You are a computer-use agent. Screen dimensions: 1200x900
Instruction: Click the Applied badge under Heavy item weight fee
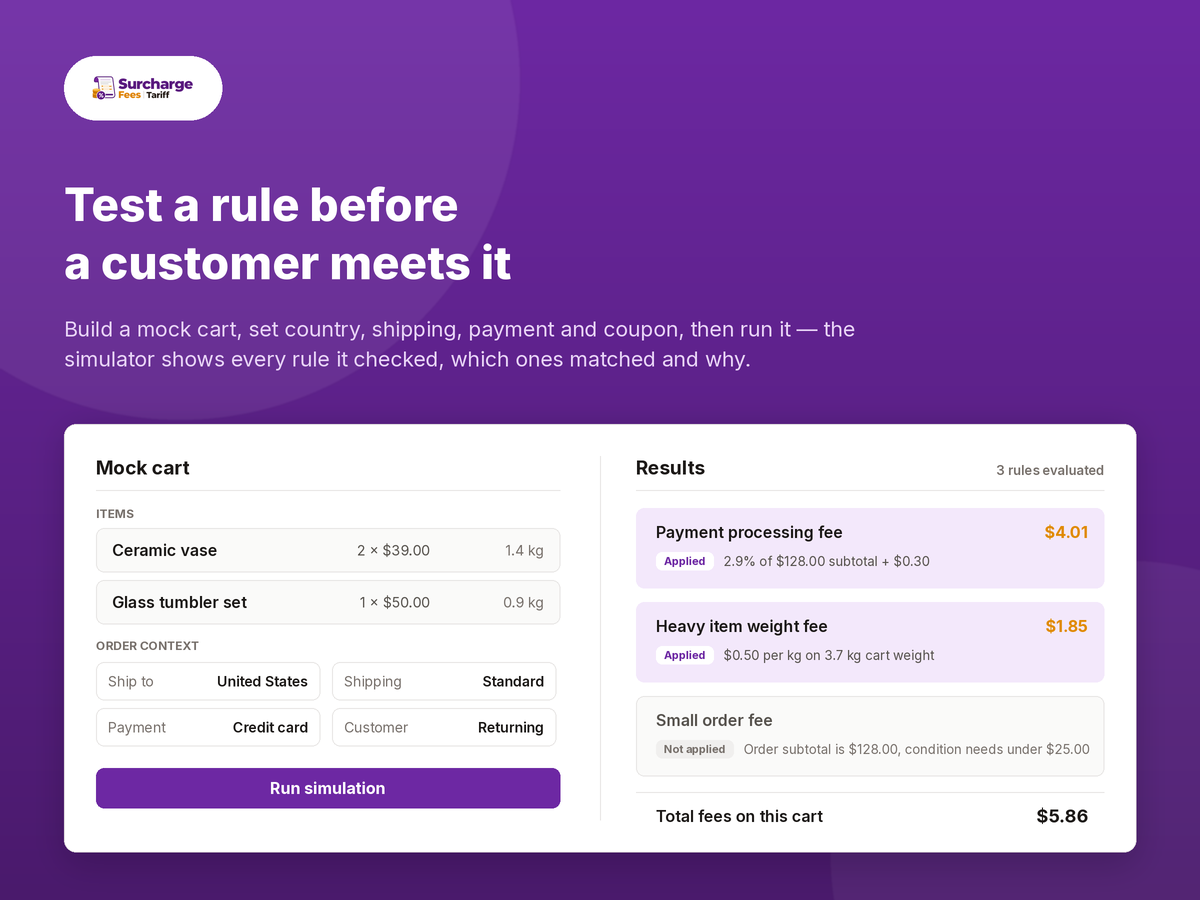click(685, 655)
